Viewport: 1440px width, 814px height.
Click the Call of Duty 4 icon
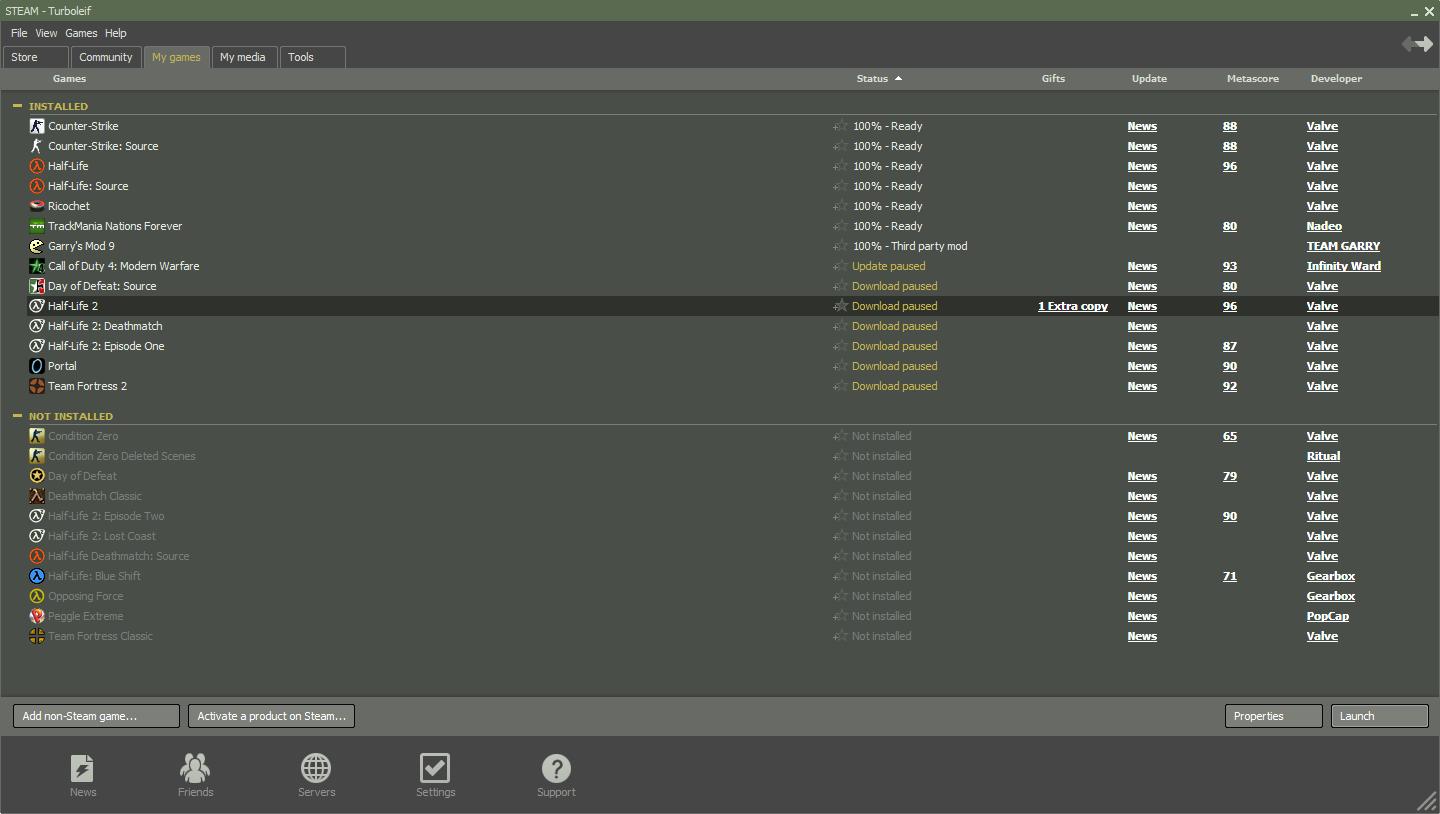(37, 266)
